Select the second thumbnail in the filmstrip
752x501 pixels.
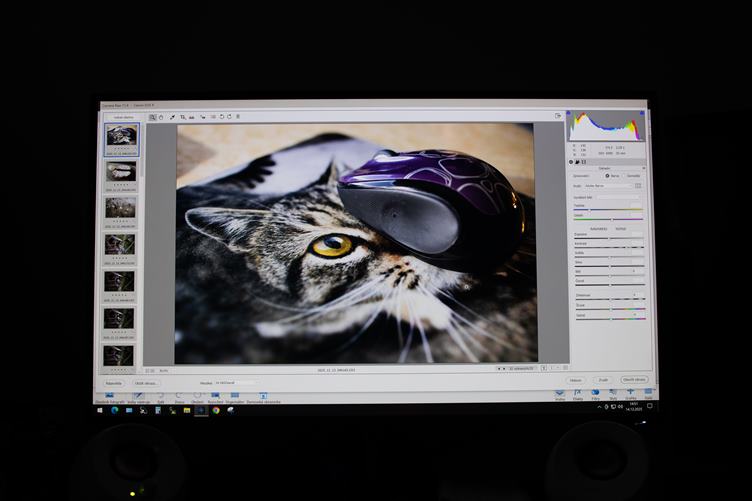coord(120,171)
